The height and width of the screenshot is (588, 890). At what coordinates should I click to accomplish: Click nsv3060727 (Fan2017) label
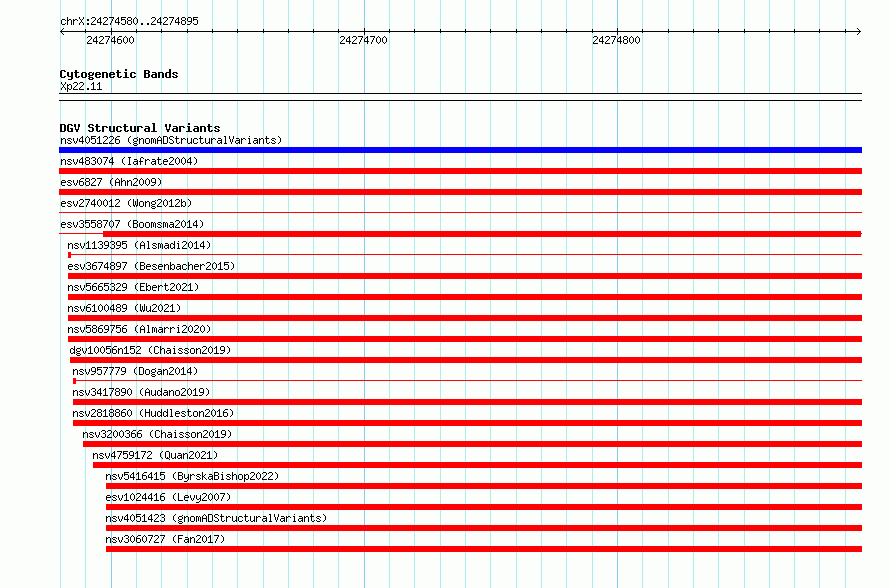click(165, 539)
